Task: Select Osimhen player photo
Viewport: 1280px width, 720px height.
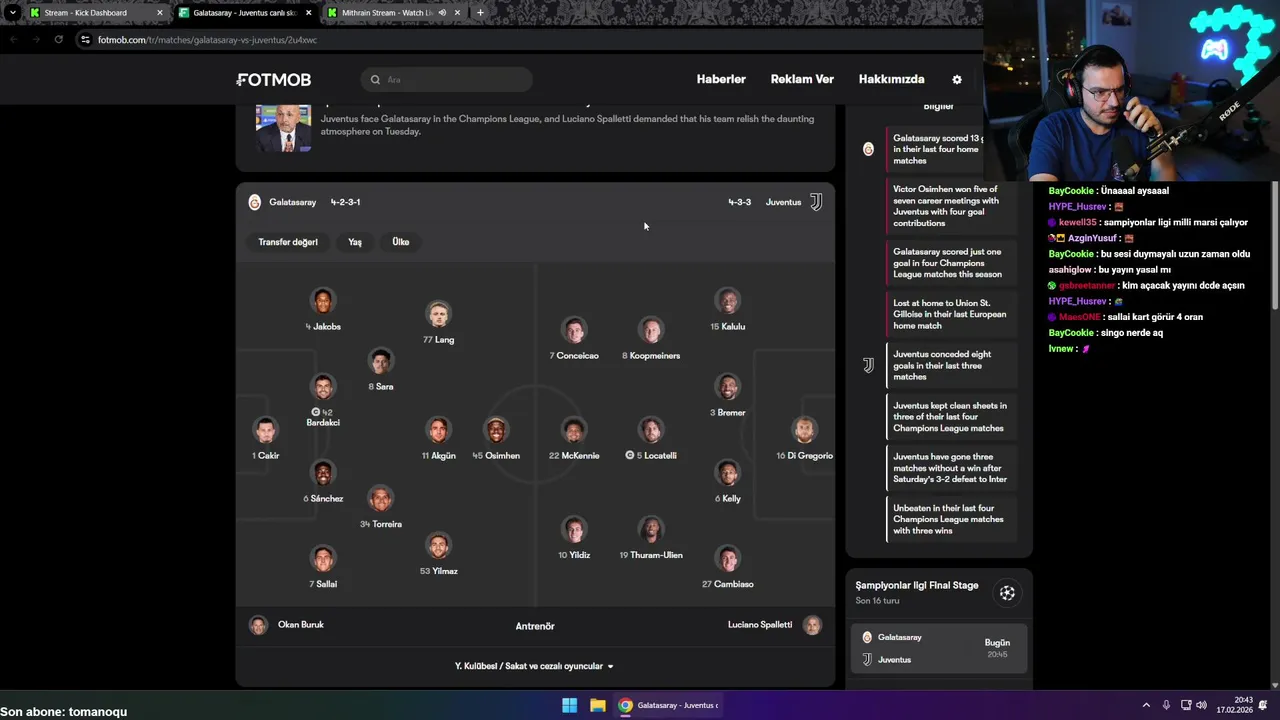Action: coord(496,430)
